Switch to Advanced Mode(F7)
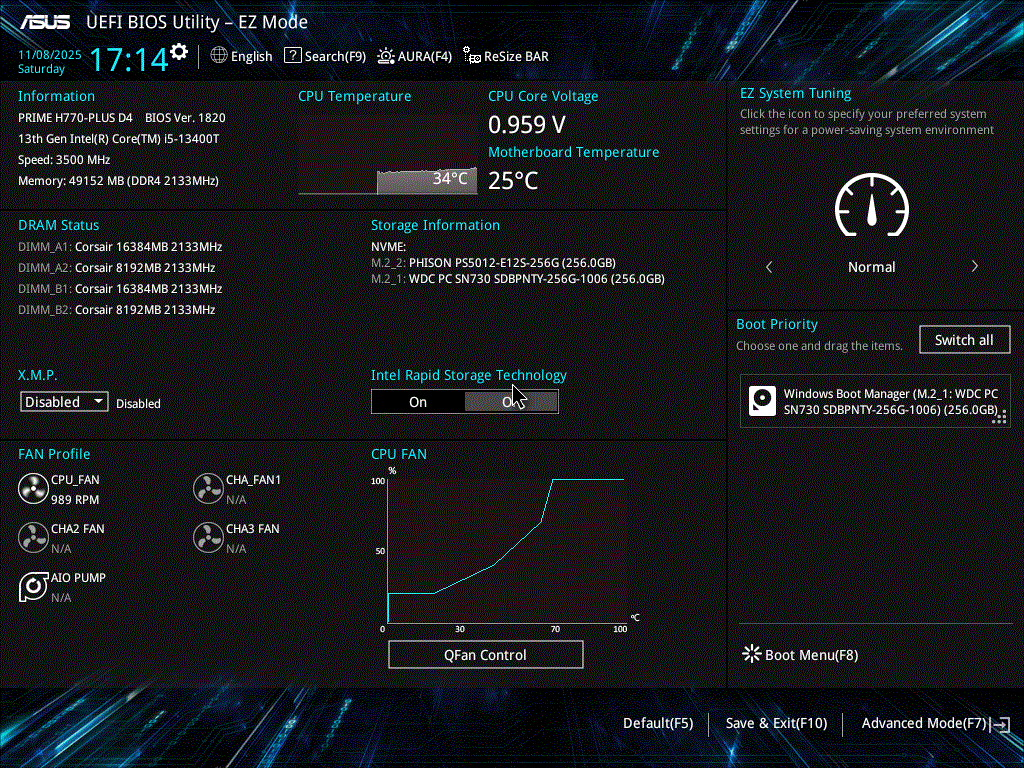The width and height of the screenshot is (1024, 768). 934,723
